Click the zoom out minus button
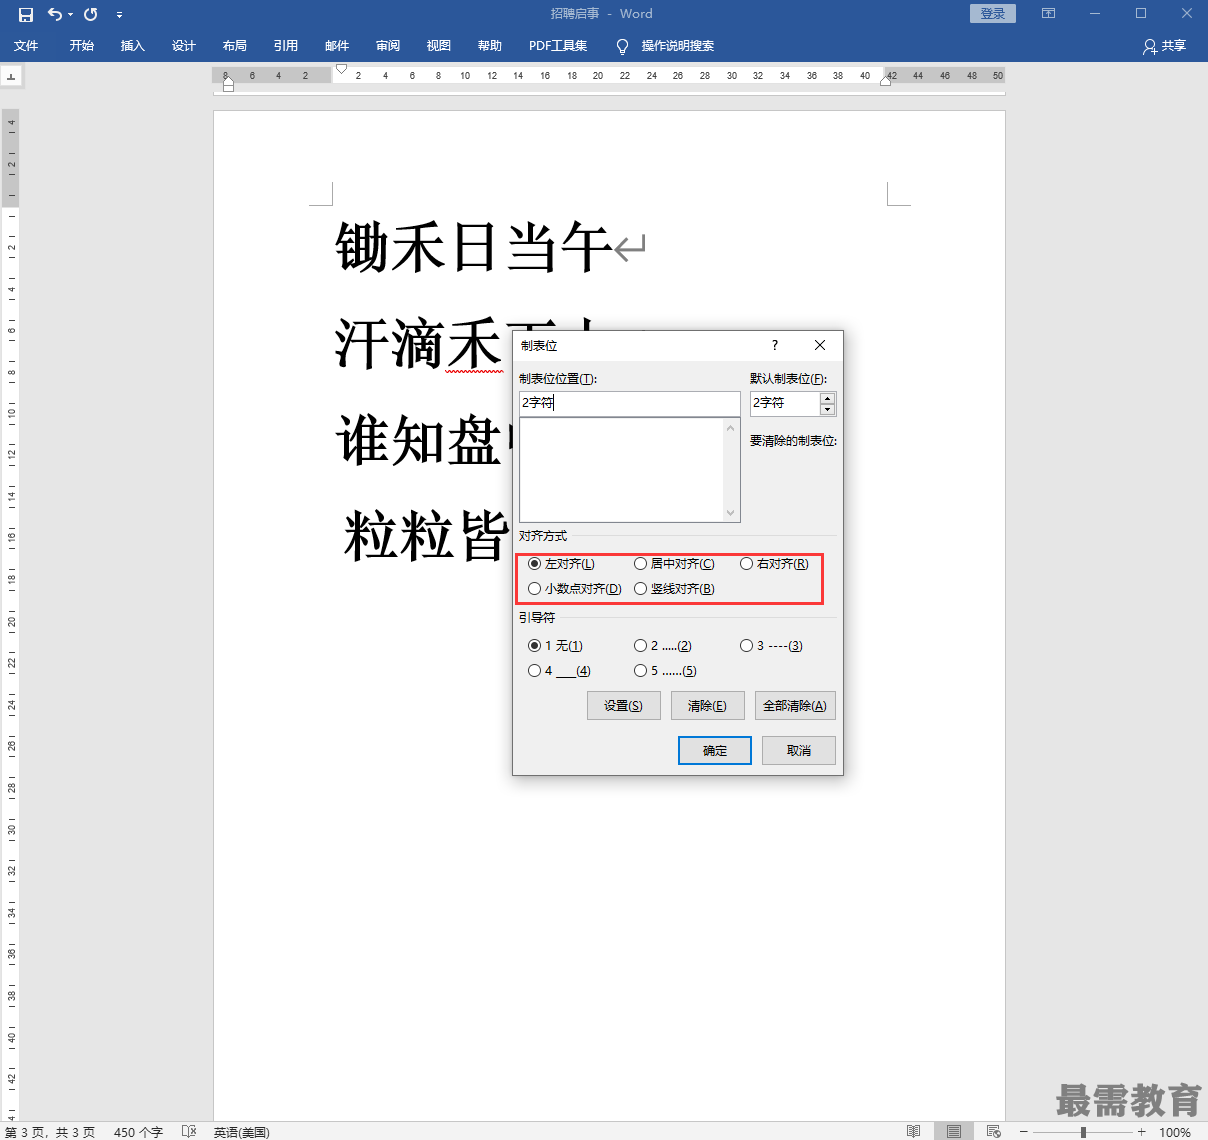Screen dimensions: 1208x1140 (1023, 1132)
